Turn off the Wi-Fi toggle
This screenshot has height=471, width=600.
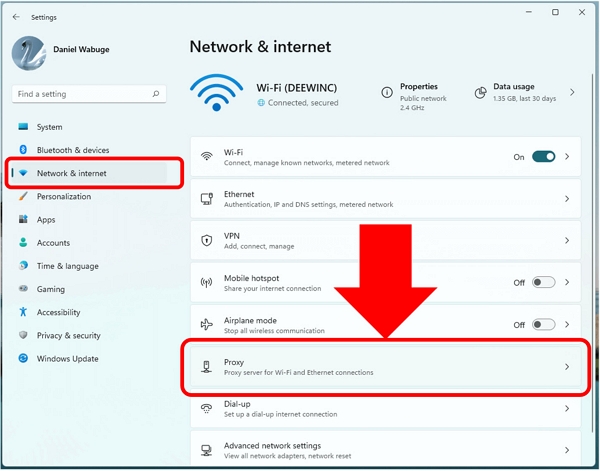pyautogui.click(x=543, y=156)
